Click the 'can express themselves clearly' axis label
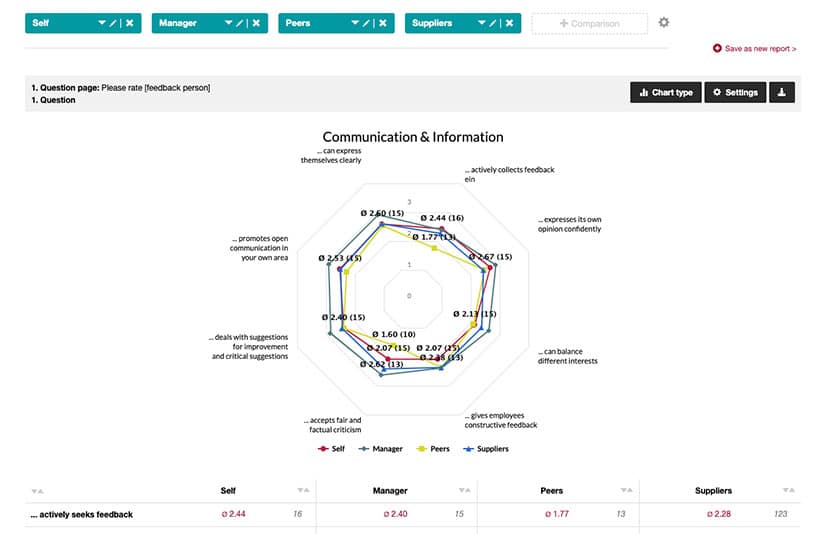 pyautogui.click(x=331, y=156)
